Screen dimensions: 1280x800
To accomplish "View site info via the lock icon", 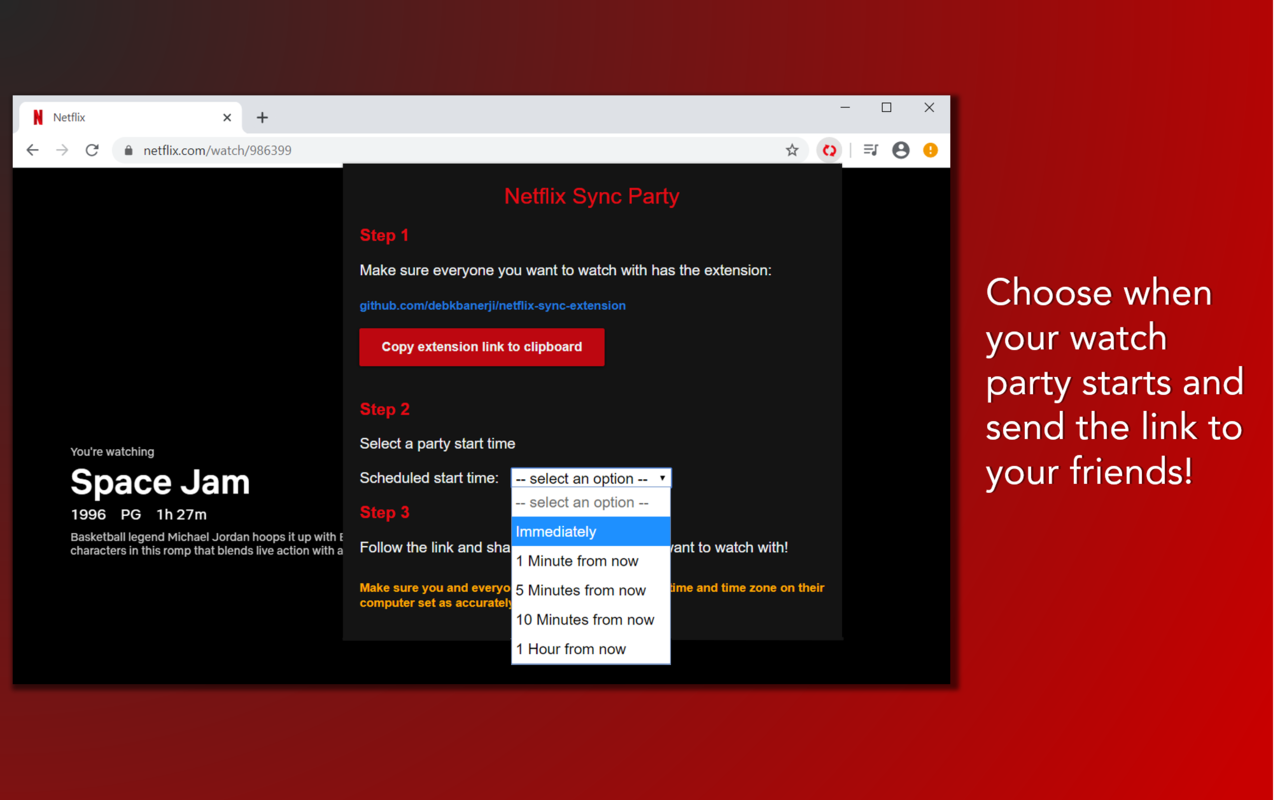I will tap(128, 150).
